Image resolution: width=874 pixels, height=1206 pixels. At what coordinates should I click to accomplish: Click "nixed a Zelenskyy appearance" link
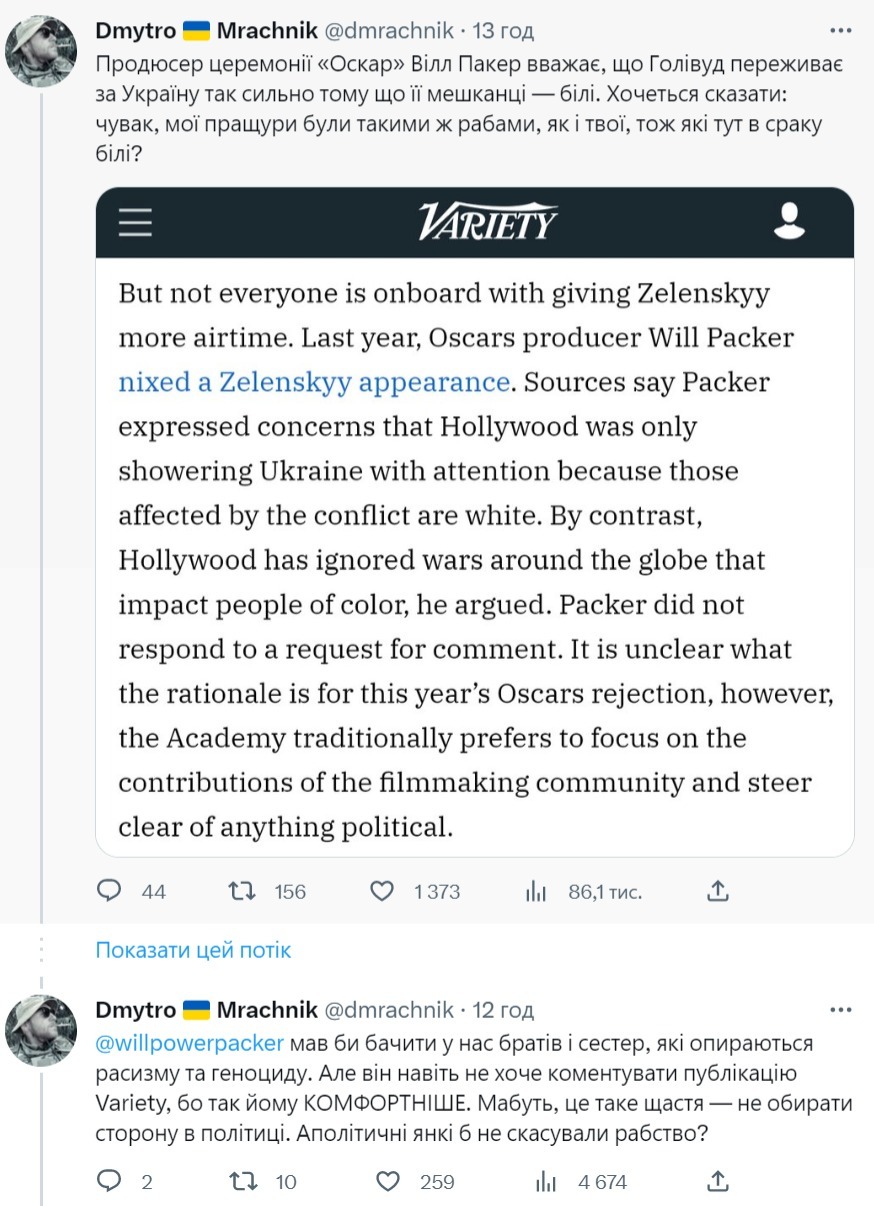pos(313,382)
